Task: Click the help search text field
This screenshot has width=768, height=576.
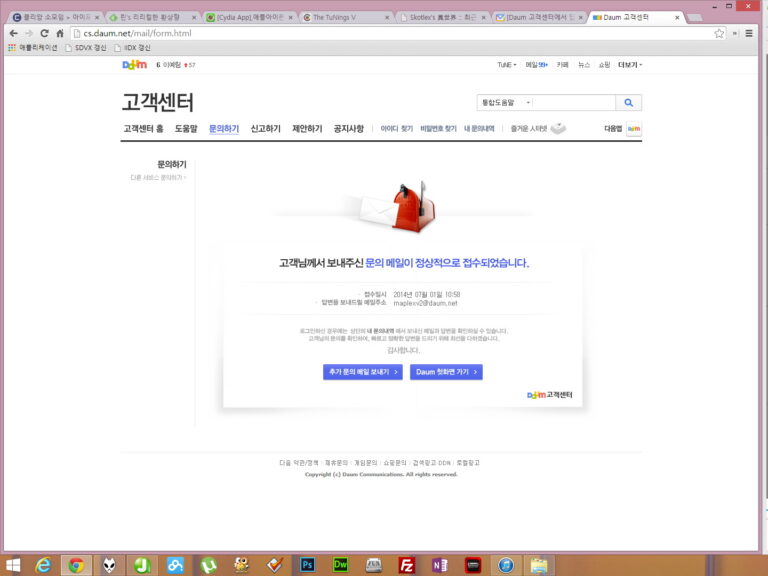Action: pyautogui.click(x=574, y=102)
